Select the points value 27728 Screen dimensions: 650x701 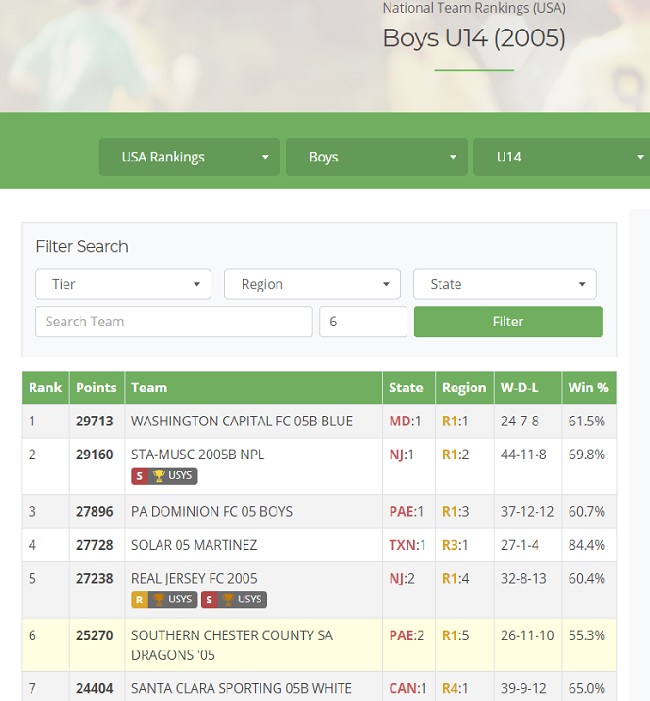click(x=94, y=545)
